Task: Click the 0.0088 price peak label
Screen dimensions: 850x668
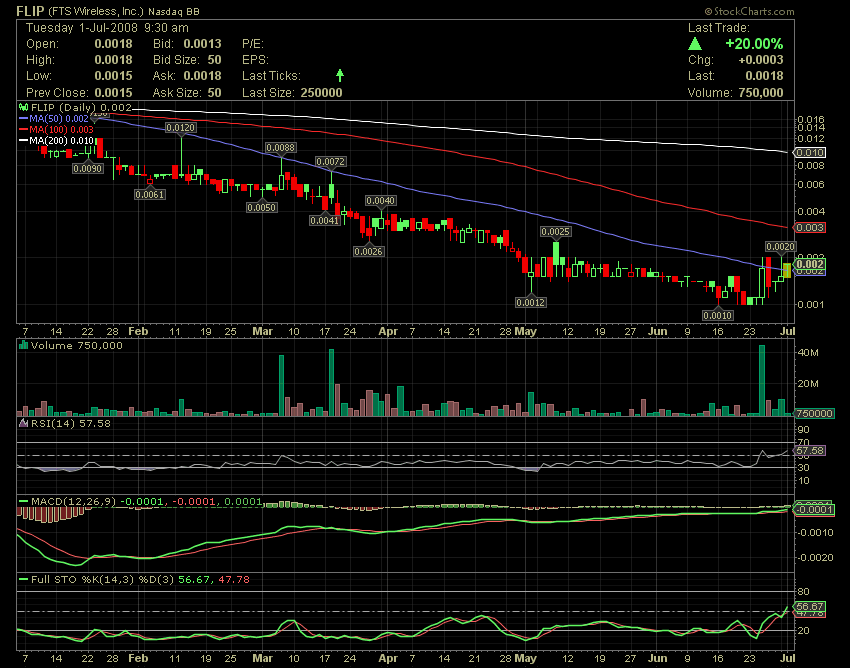Action: click(280, 147)
